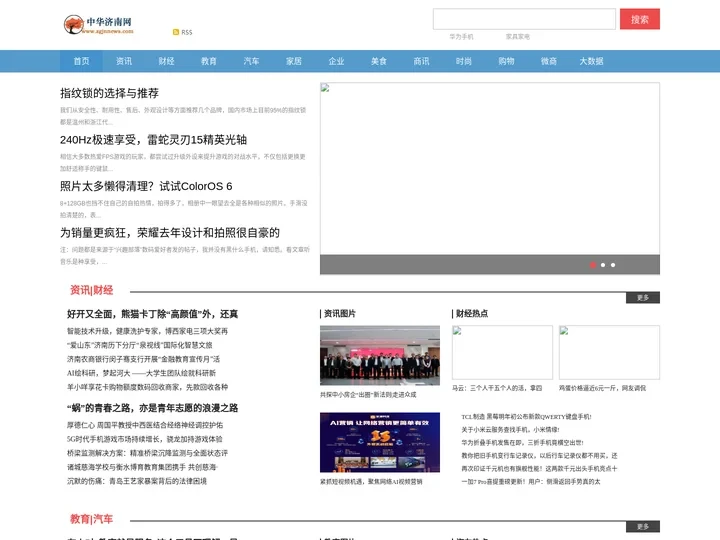Click broken image above 马云 caption
The width and height of the screenshot is (720, 540).
[x=502, y=353]
